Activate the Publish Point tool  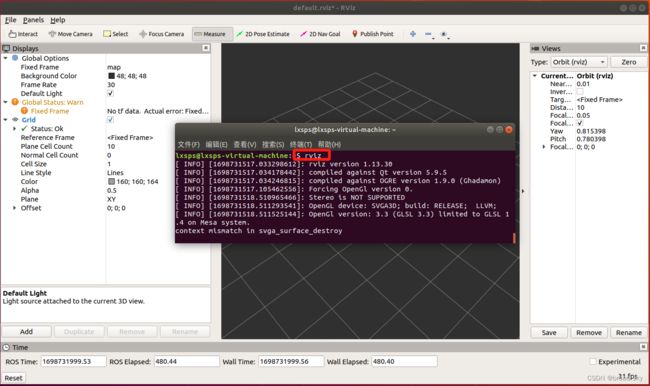click(x=372, y=34)
